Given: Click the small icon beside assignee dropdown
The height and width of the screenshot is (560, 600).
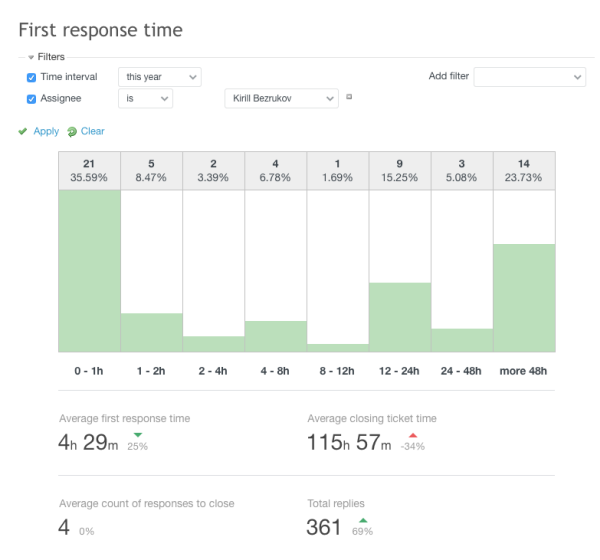Looking at the screenshot, I should click(x=349, y=97).
